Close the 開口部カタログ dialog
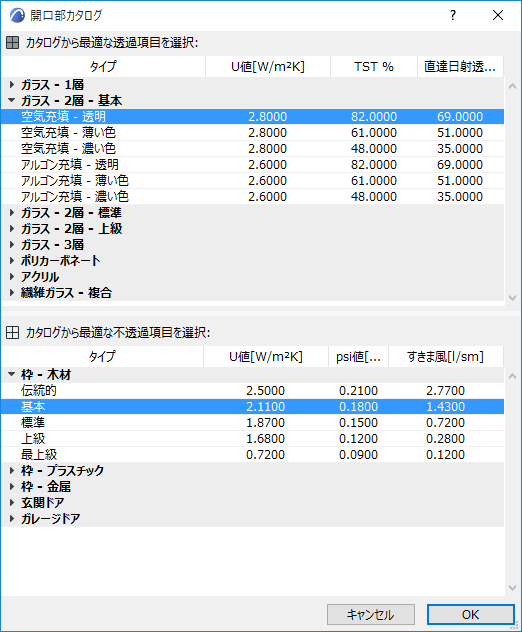The height and width of the screenshot is (632, 522). pos(498,15)
